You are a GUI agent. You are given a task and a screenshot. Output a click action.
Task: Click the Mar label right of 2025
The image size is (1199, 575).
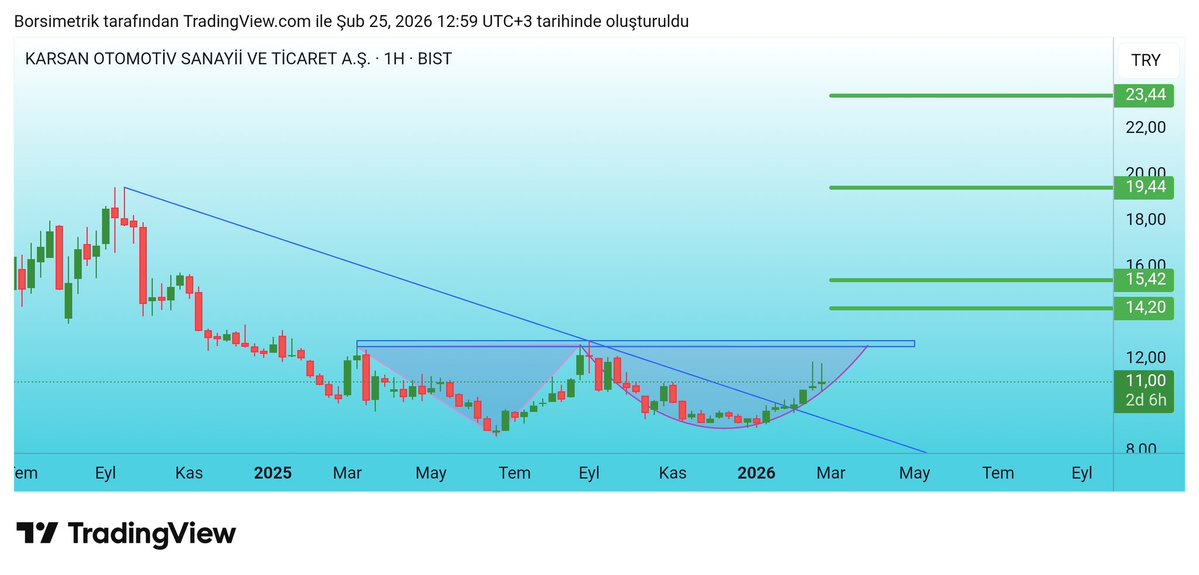click(347, 473)
